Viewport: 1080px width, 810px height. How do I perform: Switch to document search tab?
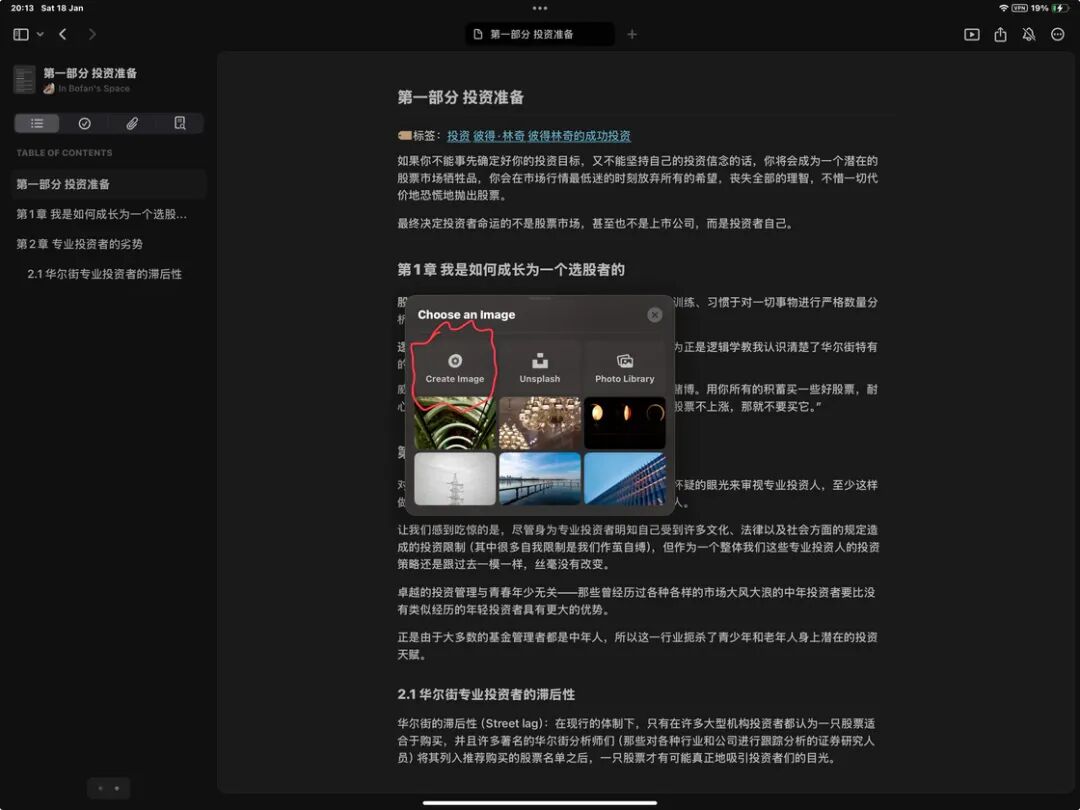[180, 123]
